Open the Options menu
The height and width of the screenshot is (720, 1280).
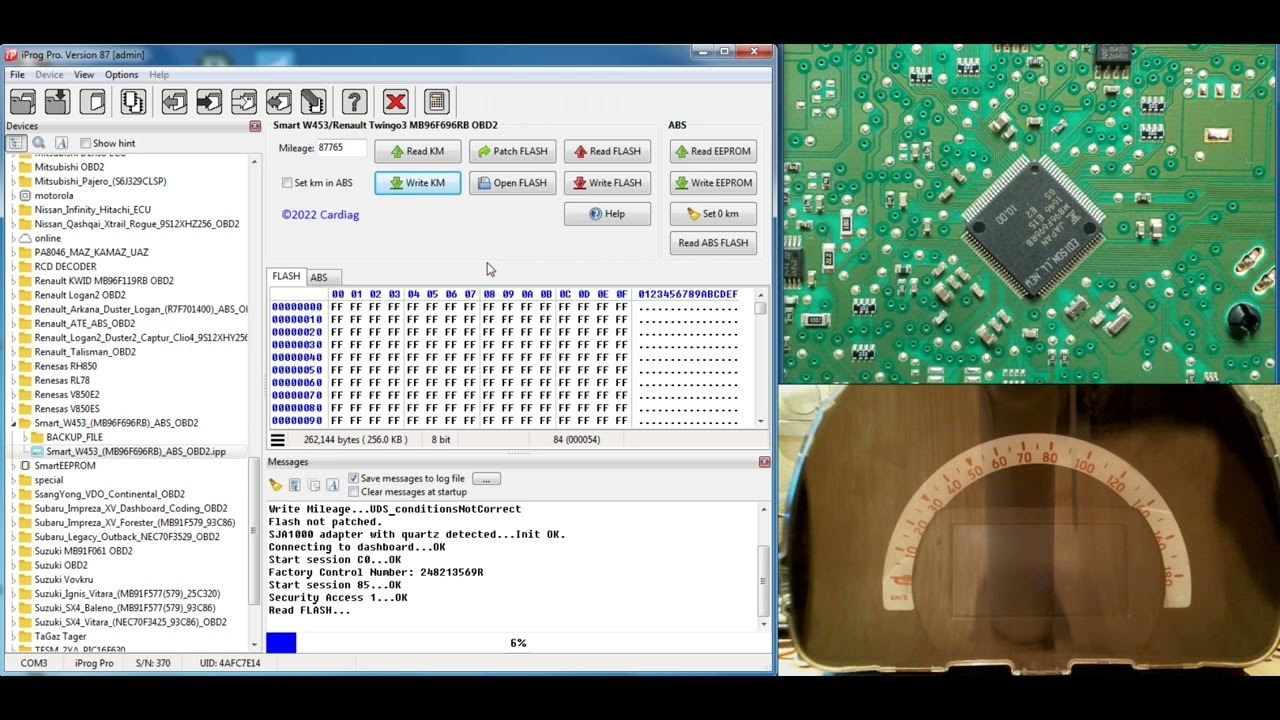121,75
